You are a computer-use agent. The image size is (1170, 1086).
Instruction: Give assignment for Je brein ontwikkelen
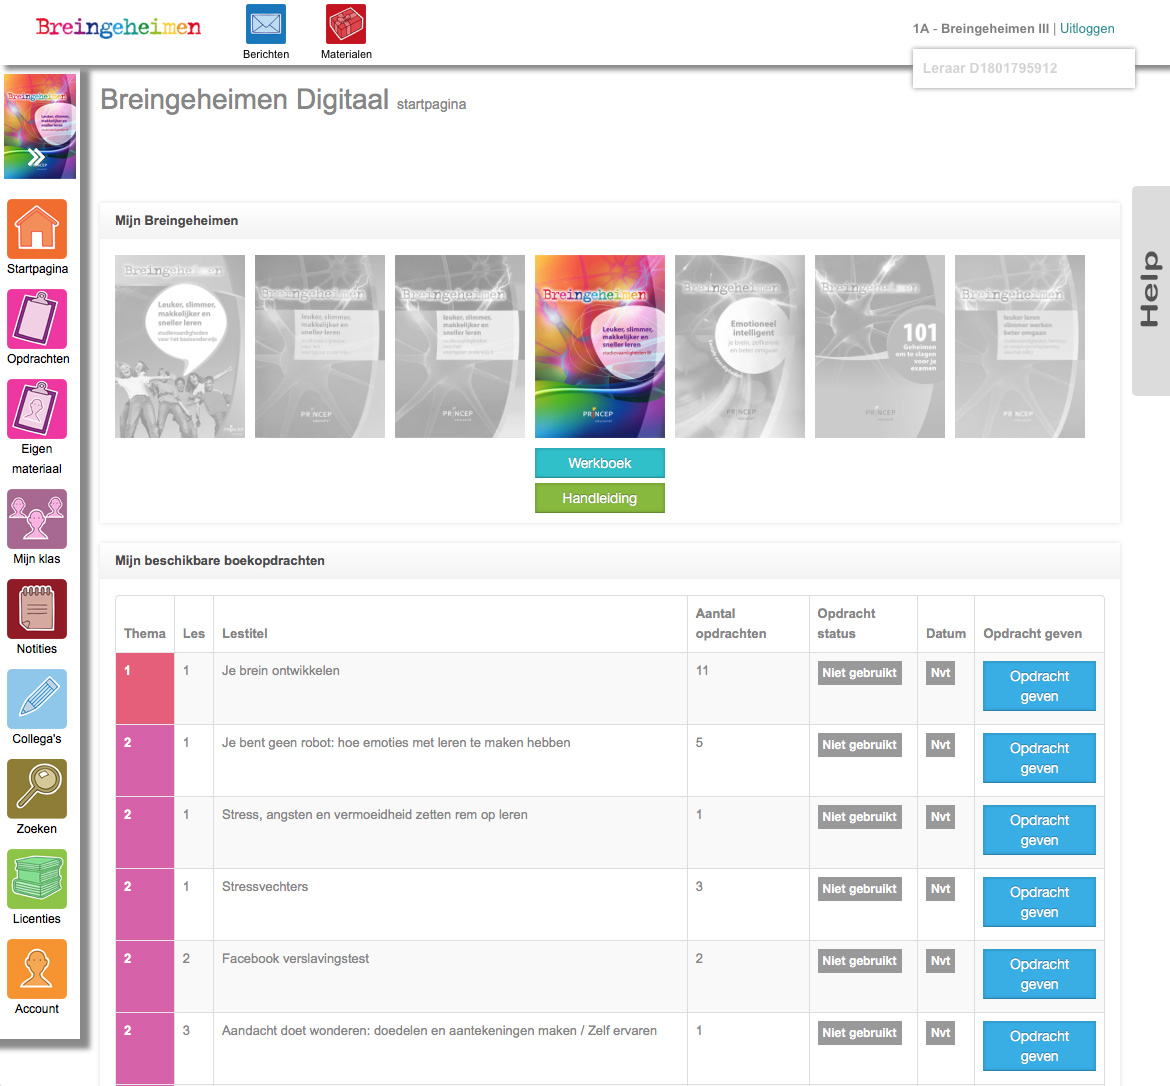tap(1039, 686)
